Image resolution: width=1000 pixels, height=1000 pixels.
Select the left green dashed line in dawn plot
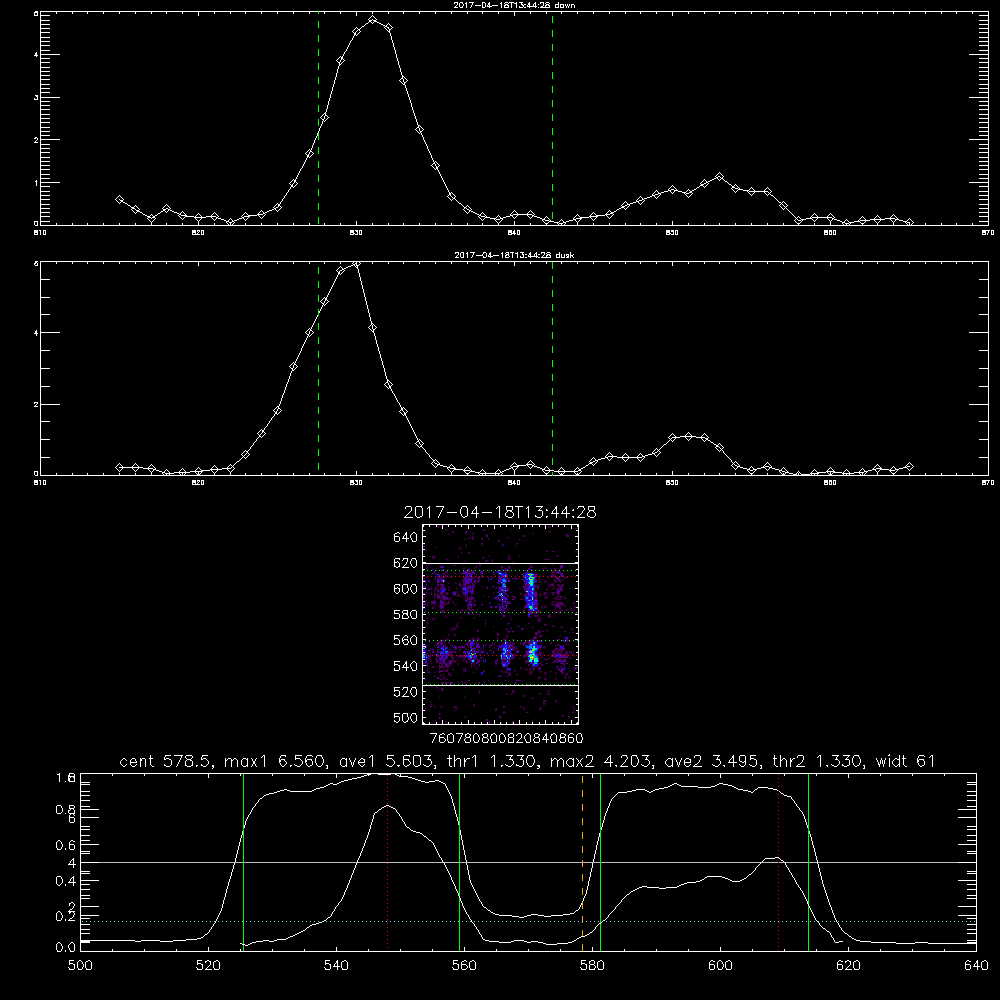pyautogui.click(x=318, y=119)
